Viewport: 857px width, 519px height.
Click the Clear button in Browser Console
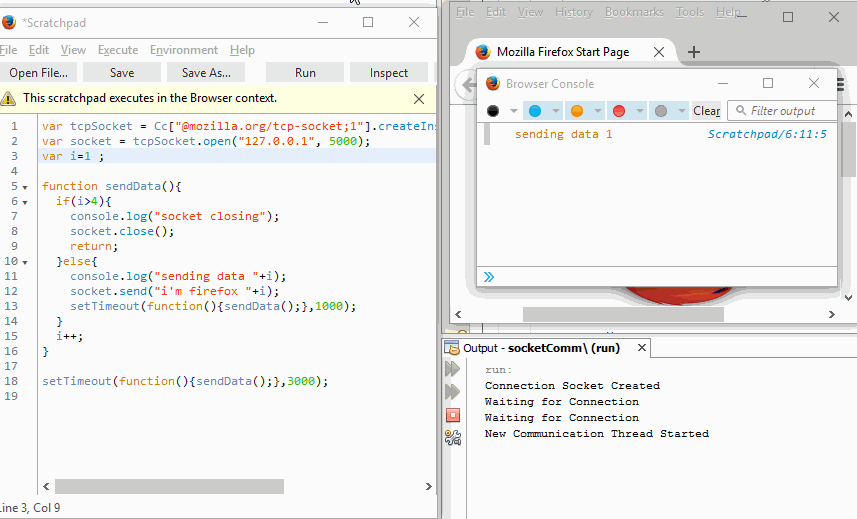[706, 111]
